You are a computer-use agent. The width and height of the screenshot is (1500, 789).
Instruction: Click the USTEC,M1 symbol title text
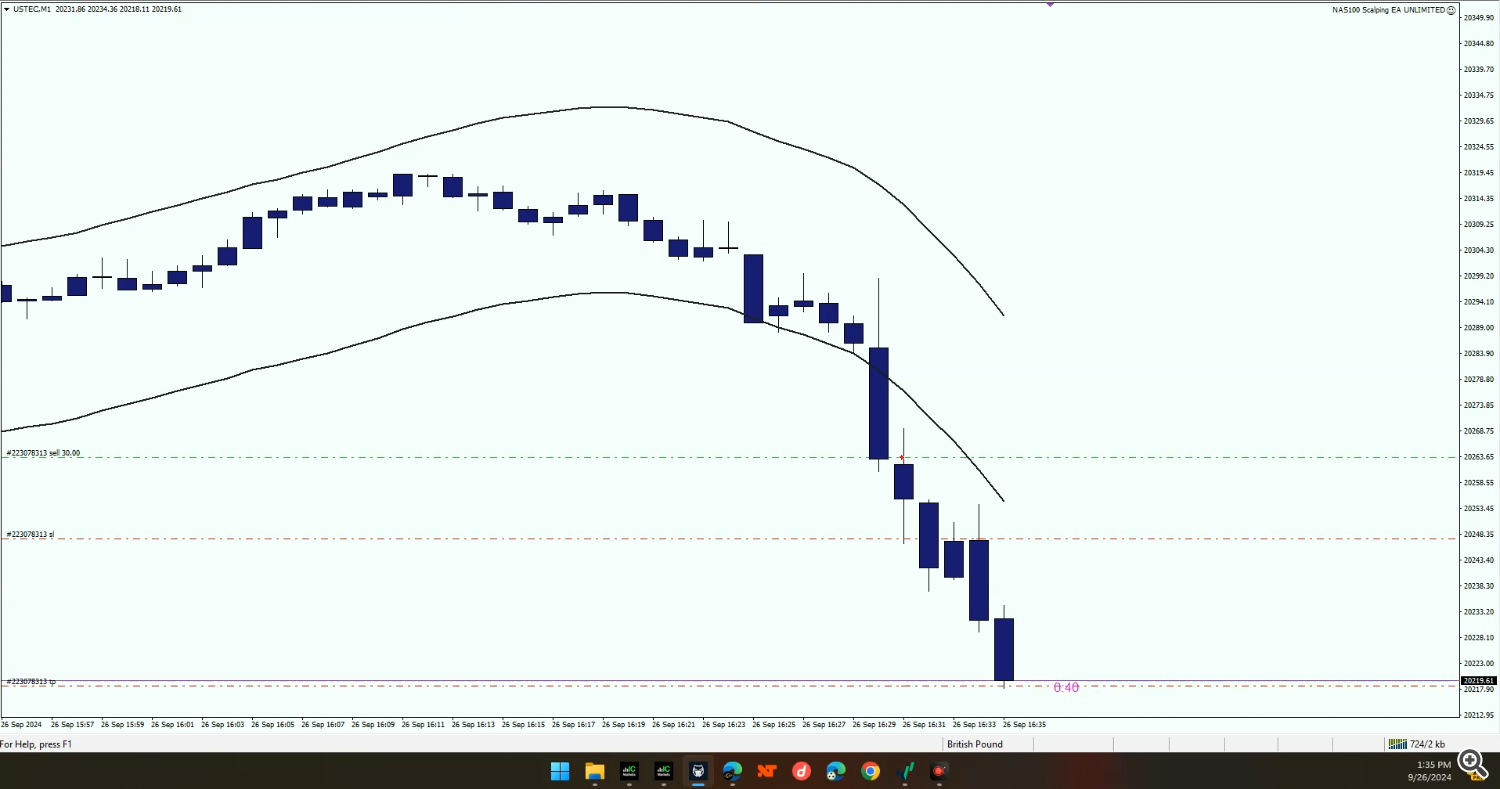pos(32,9)
